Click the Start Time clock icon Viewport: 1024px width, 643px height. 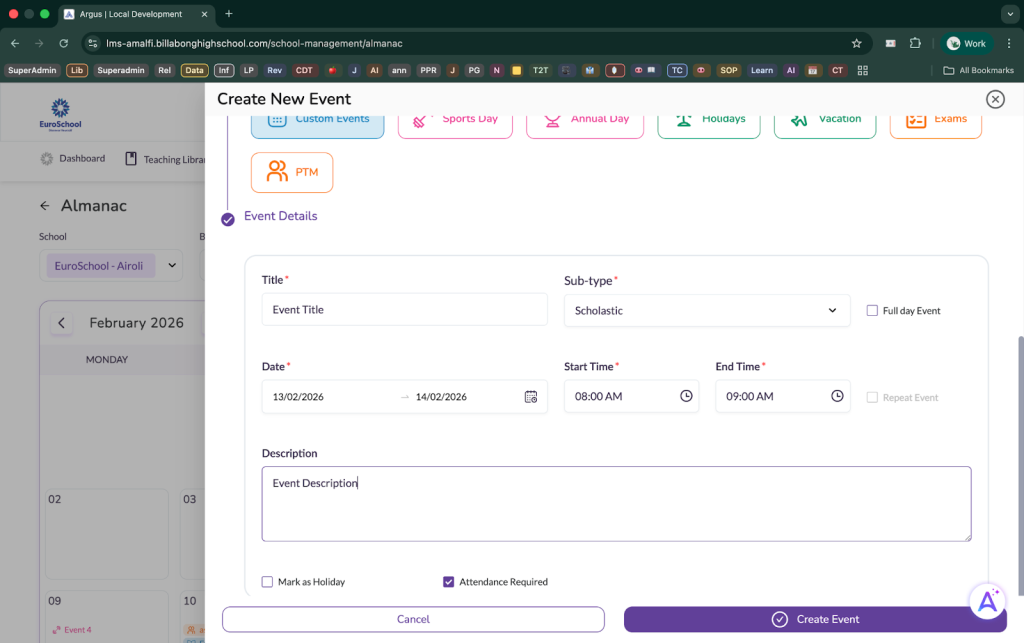(x=686, y=397)
